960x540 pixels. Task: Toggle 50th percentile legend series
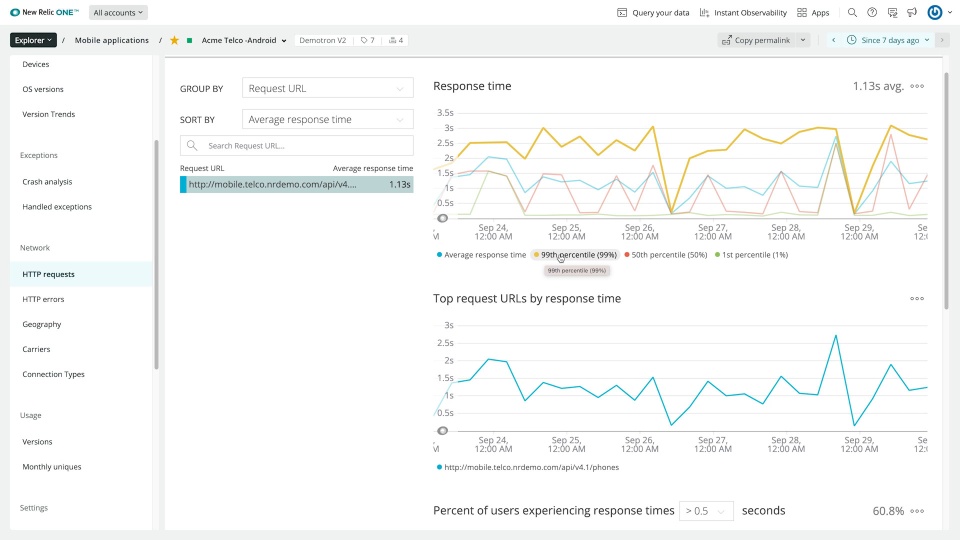click(x=666, y=255)
